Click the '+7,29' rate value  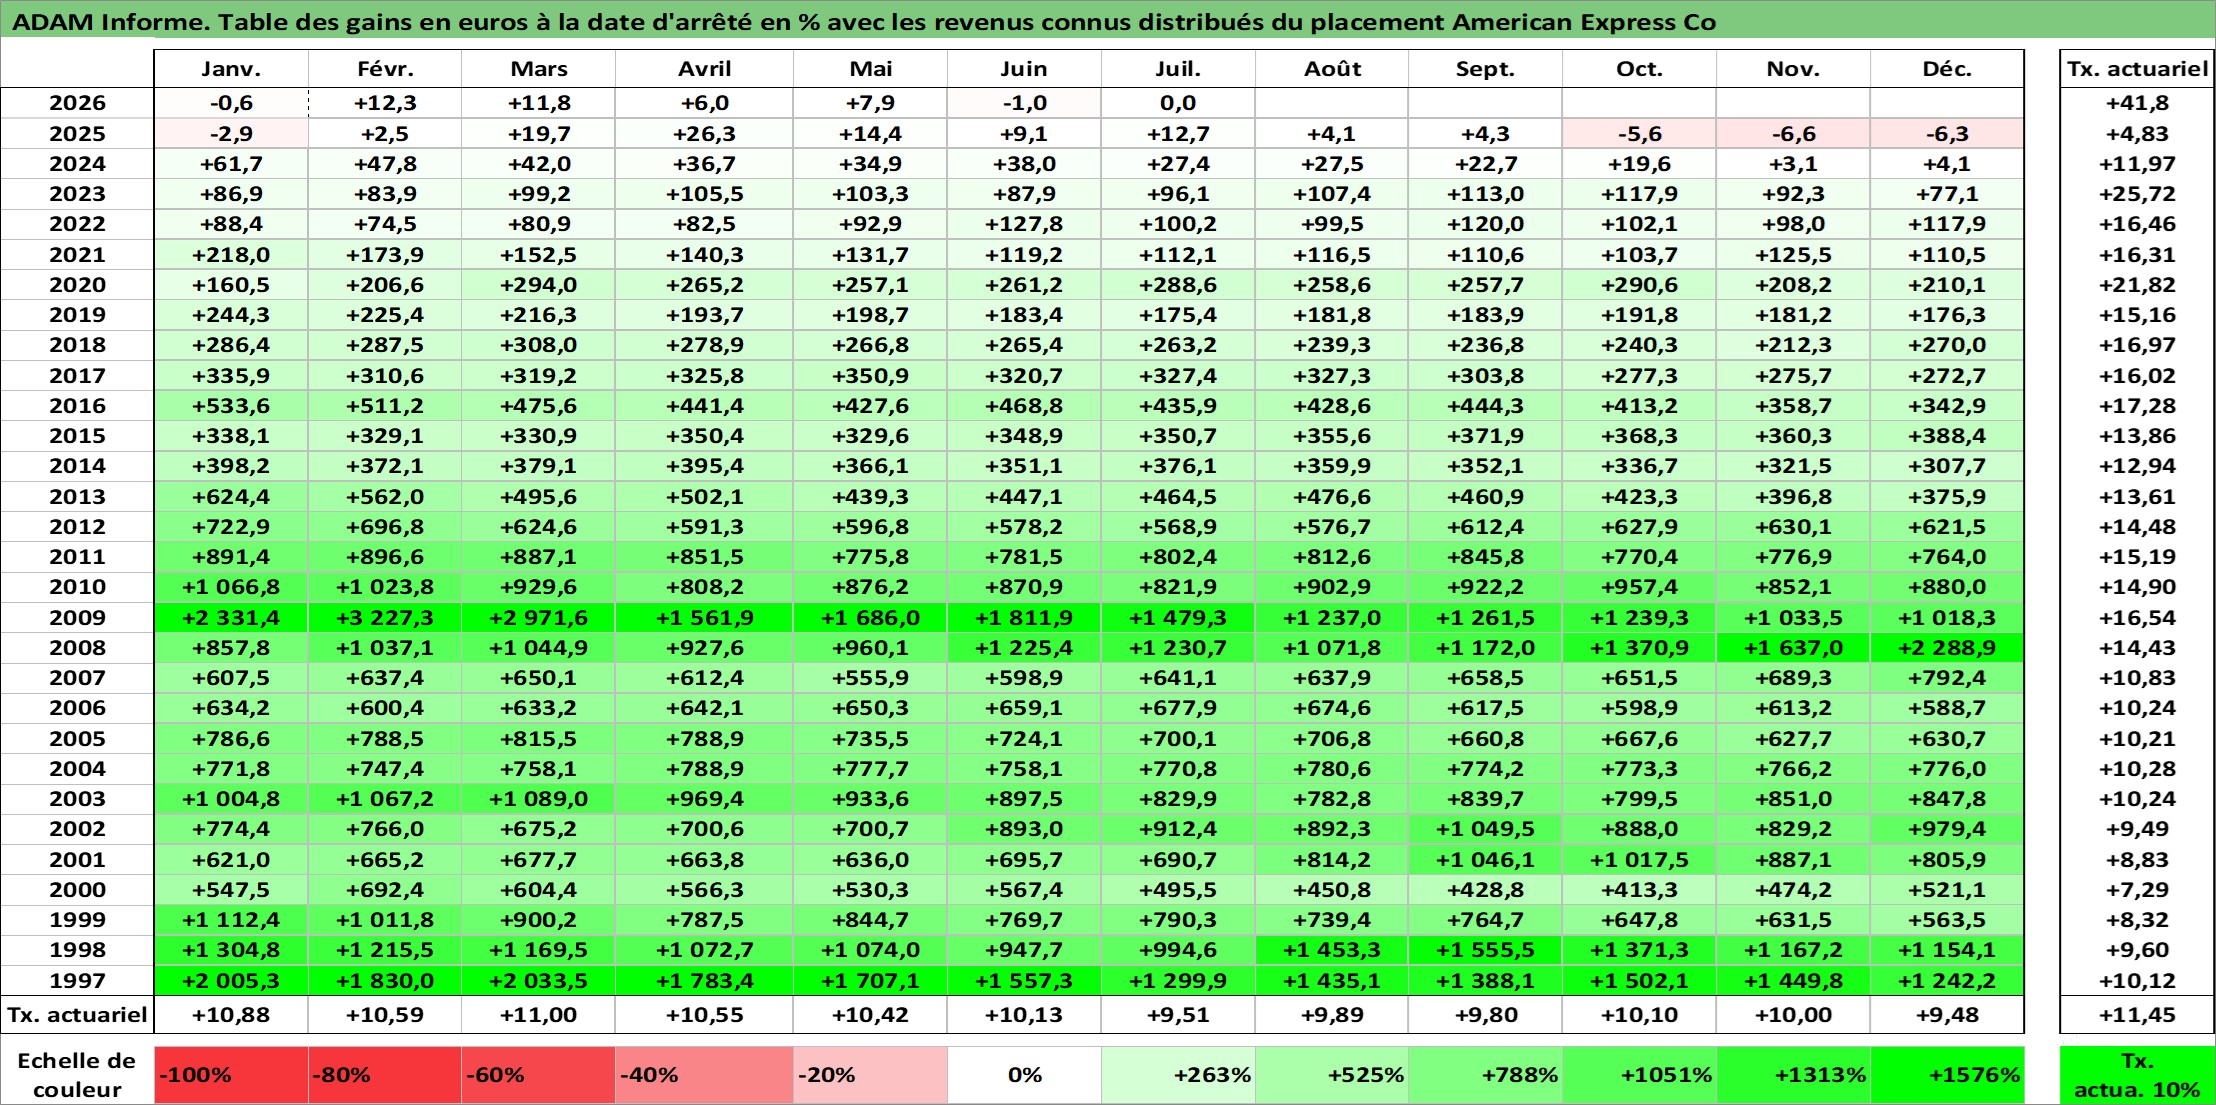2137,890
